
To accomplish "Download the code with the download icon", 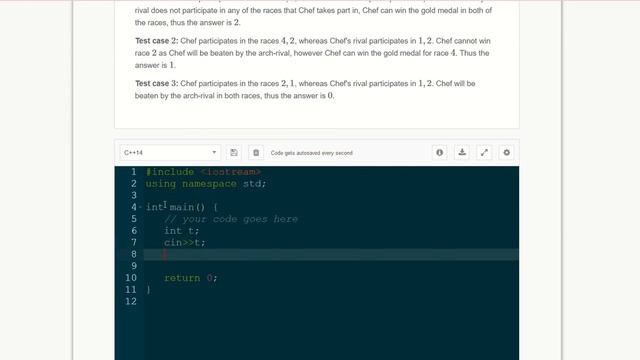I will [x=462, y=153].
